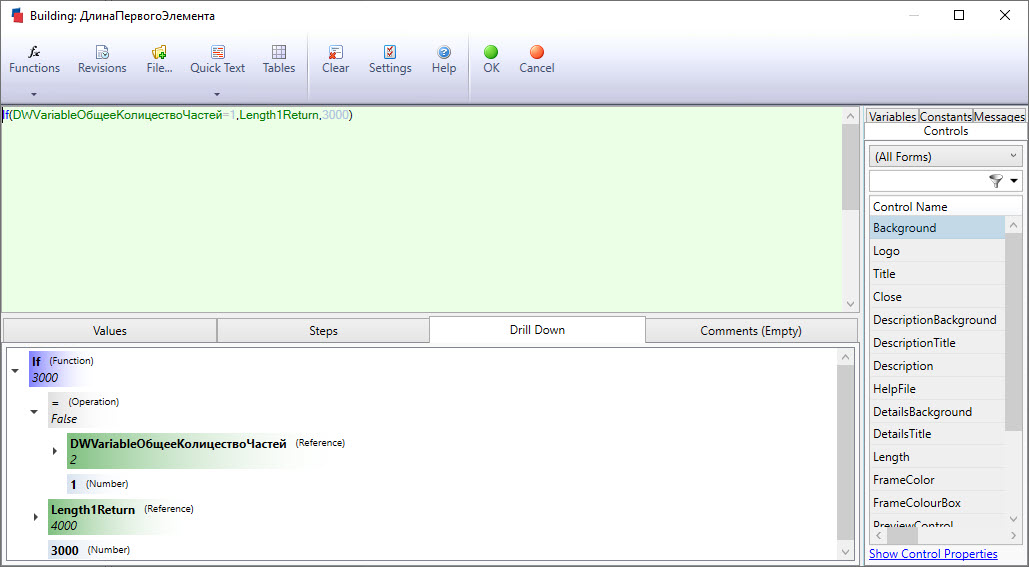Image resolution: width=1029 pixels, height=567 pixels.
Task: Select the = (Operation) False node
Action: pos(84,410)
